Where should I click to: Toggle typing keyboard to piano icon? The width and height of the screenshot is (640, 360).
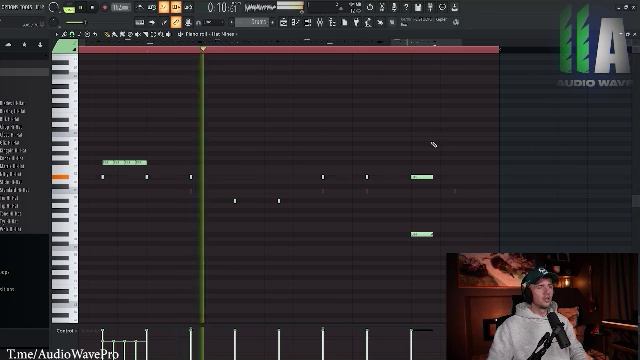pos(140,22)
